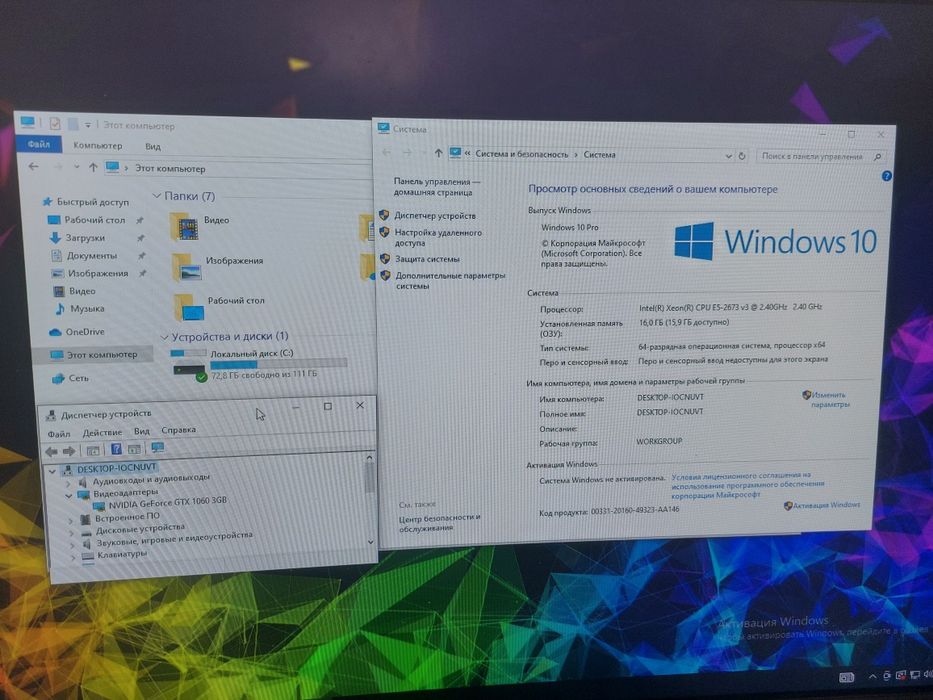Select the Видео folder icon in Папки

[x=184, y=227]
